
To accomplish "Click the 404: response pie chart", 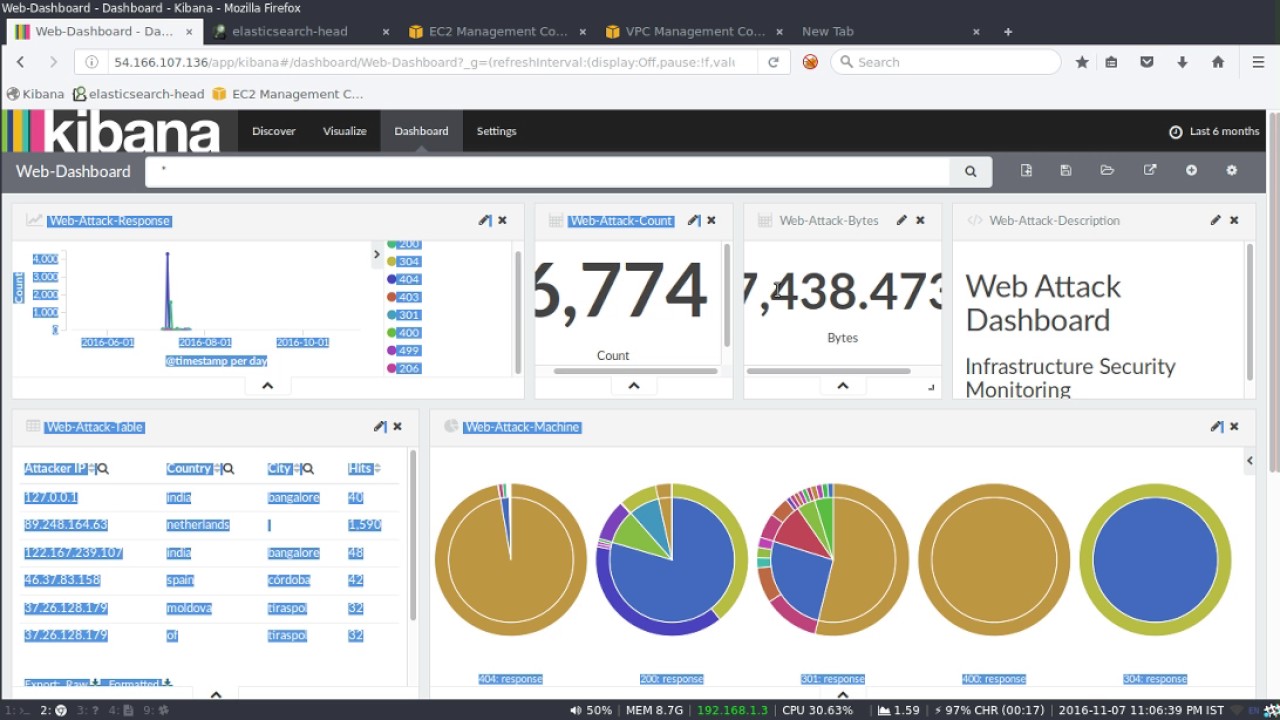I will 510,559.
